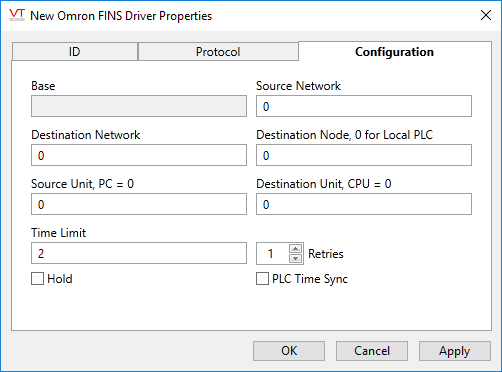Click the Retries value box
Image resolution: width=502 pixels, height=372 pixels.
click(273, 254)
